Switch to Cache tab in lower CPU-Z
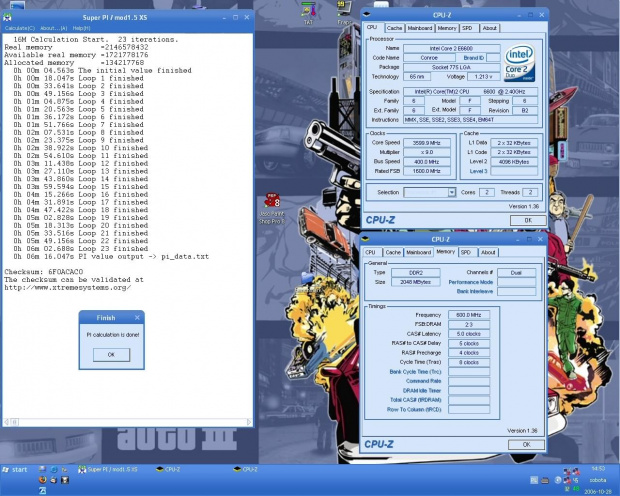Image resolution: width=620 pixels, height=496 pixels. click(393, 252)
